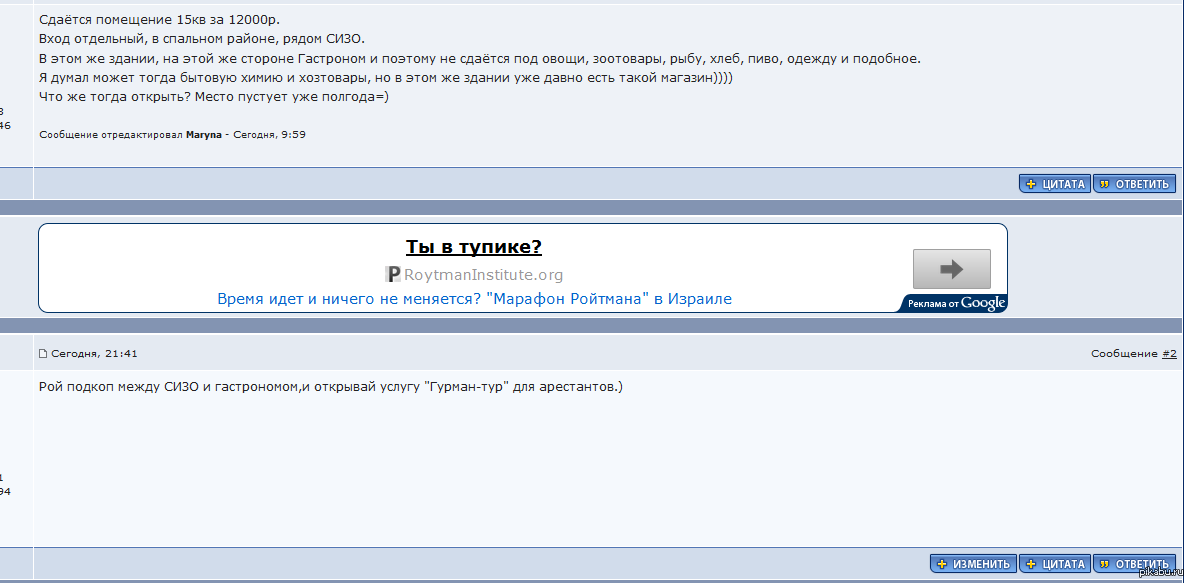The image size is (1189, 583).
Task: Click the Сегодня, 21:41 post timestamp
Action: (94, 354)
